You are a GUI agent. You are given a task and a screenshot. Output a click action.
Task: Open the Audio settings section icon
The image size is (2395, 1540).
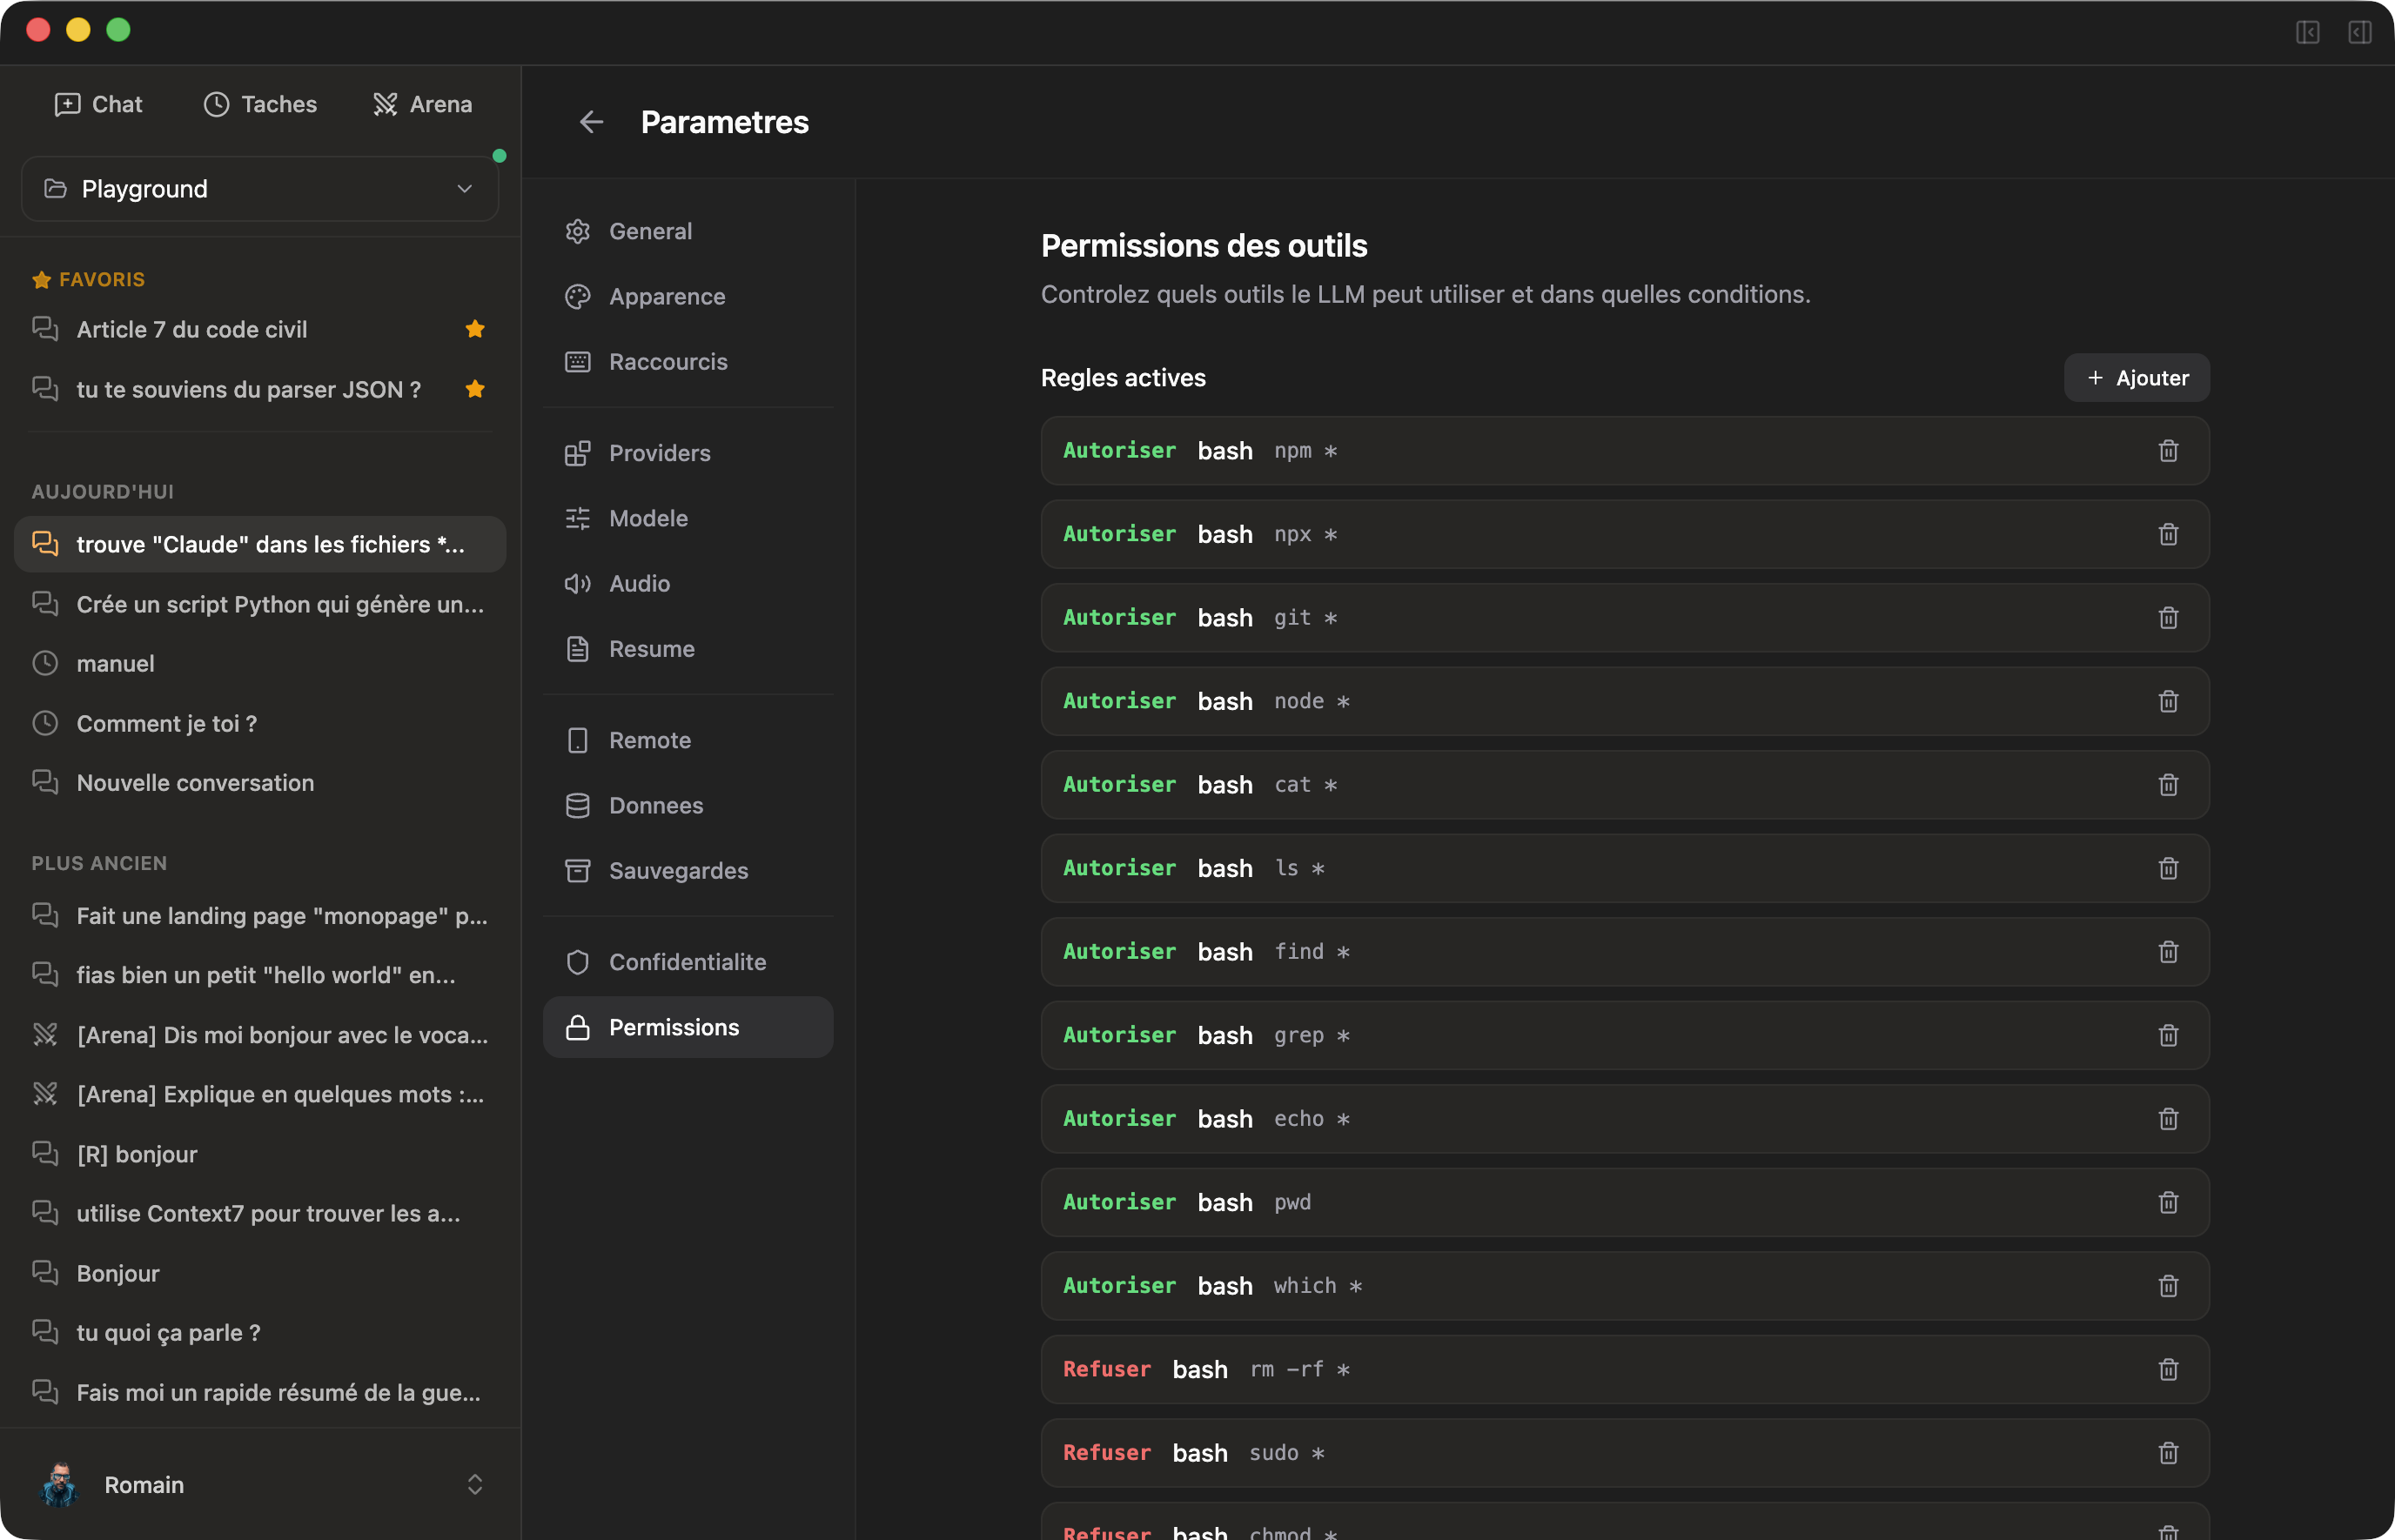[x=578, y=583]
